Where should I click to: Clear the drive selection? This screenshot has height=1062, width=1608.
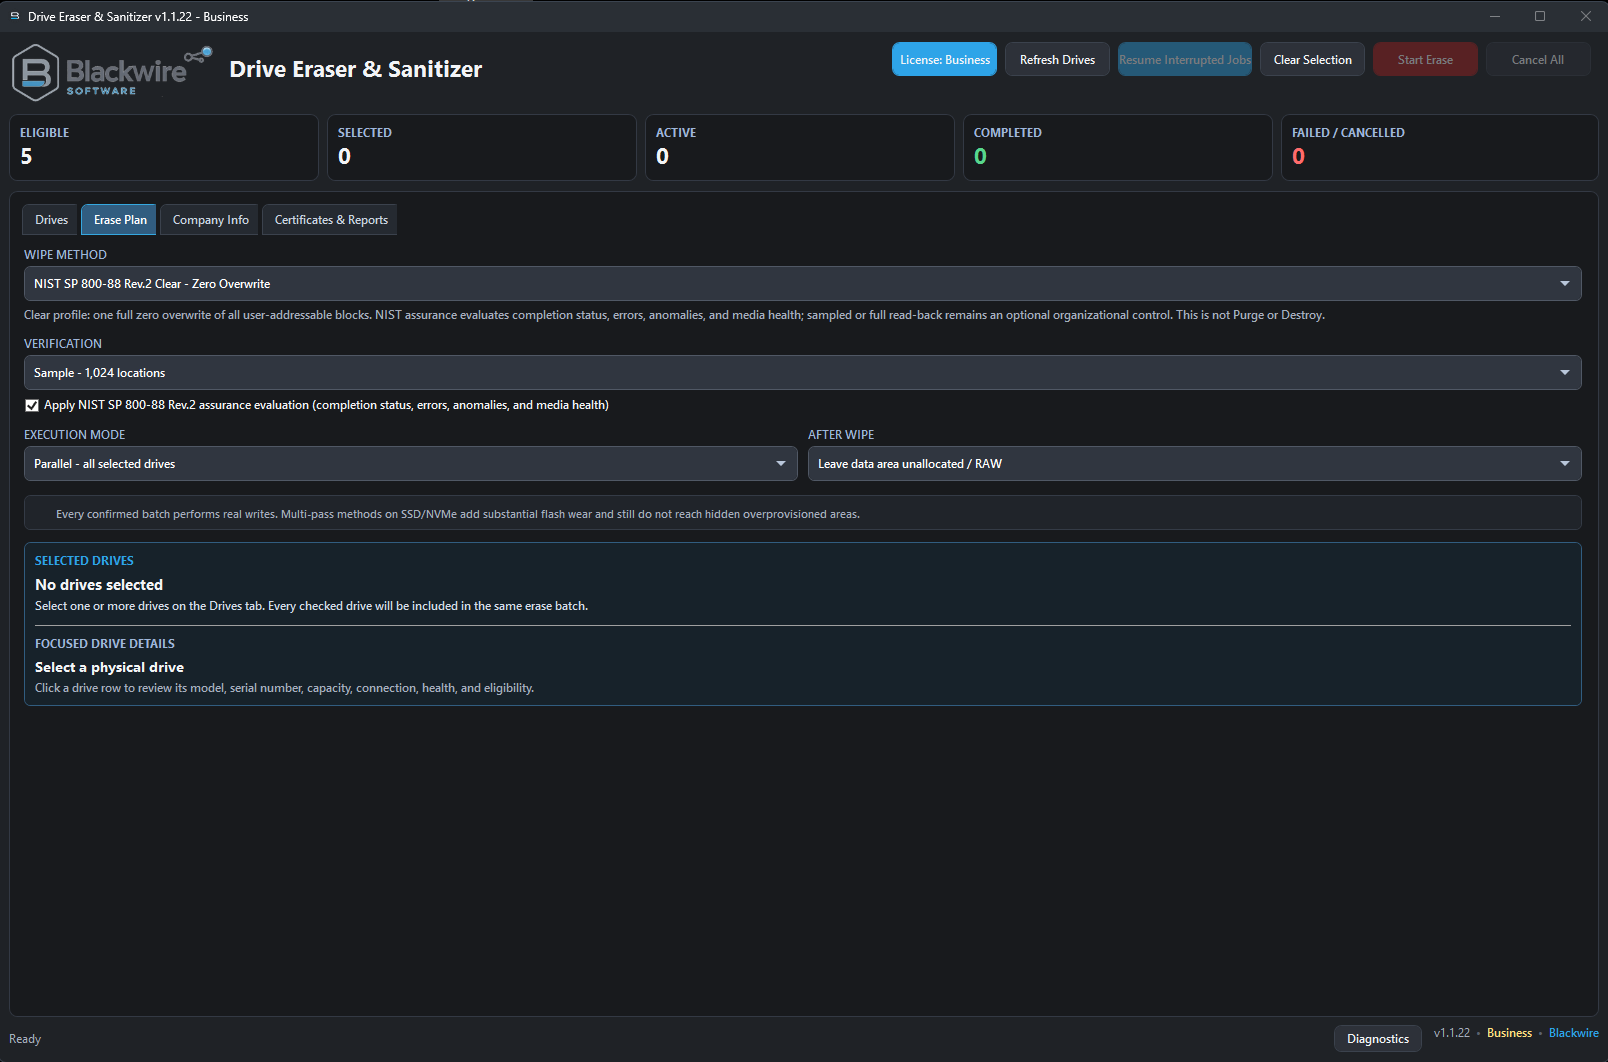pos(1312,59)
